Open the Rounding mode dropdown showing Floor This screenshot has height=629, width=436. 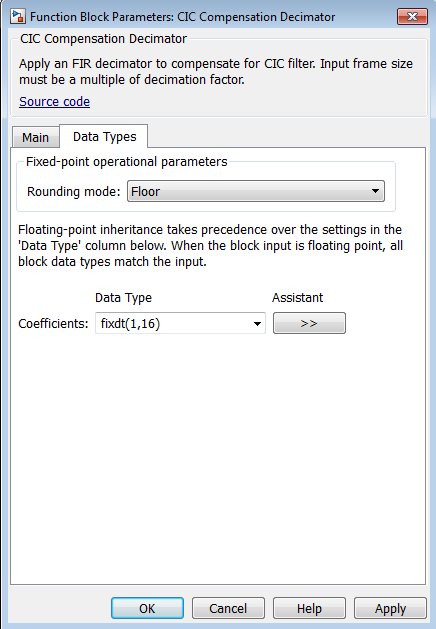tap(256, 191)
